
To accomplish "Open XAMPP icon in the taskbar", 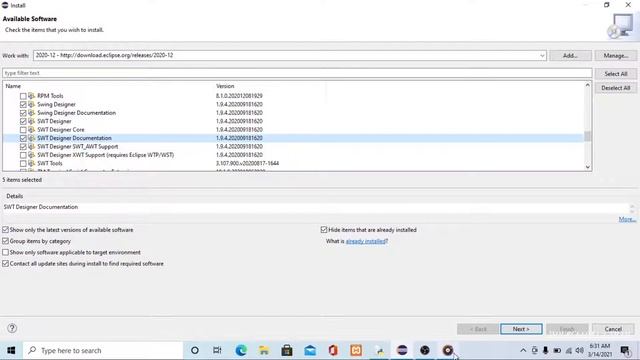I will click(x=356, y=350).
